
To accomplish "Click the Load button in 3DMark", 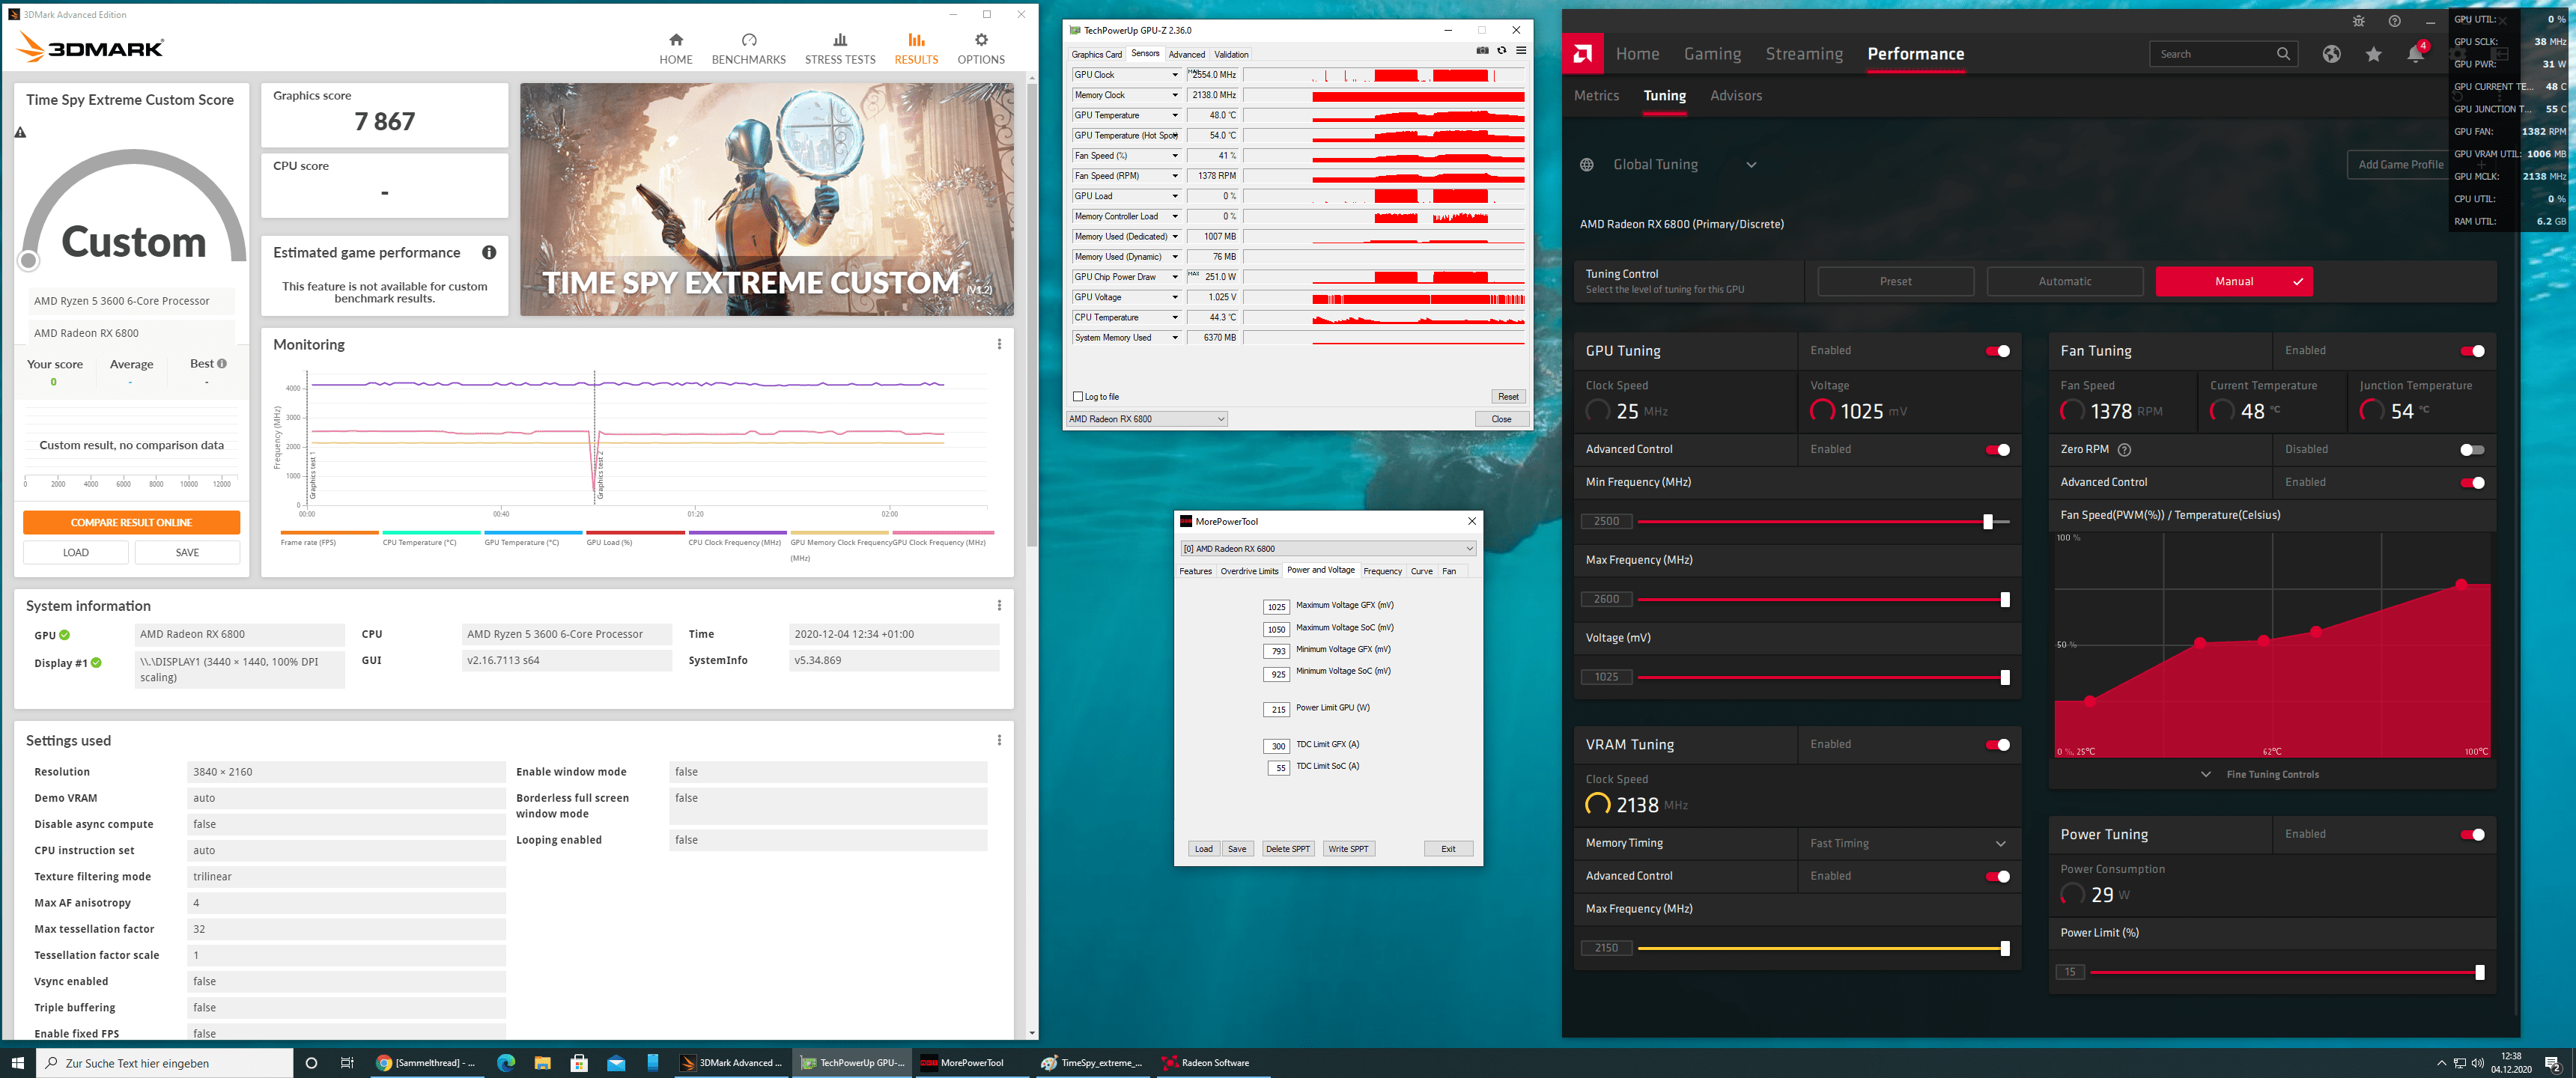I will click(x=76, y=552).
